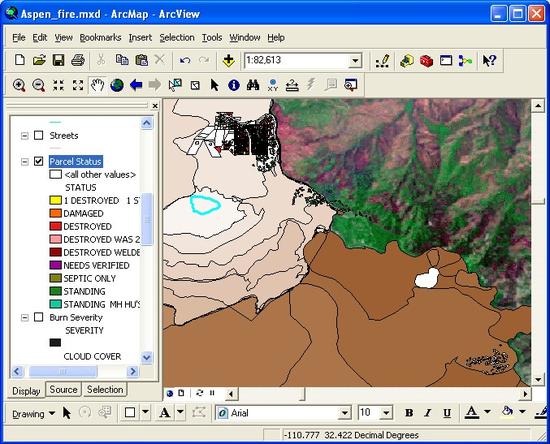This screenshot has width=550, height=444.
Task: Activate the Identify info tool
Action: point(234,85)
